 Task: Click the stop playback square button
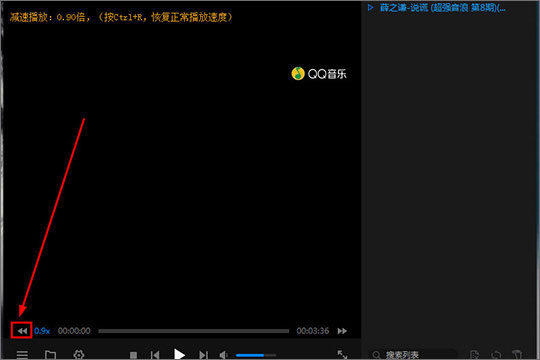click(x=133, y=355)
